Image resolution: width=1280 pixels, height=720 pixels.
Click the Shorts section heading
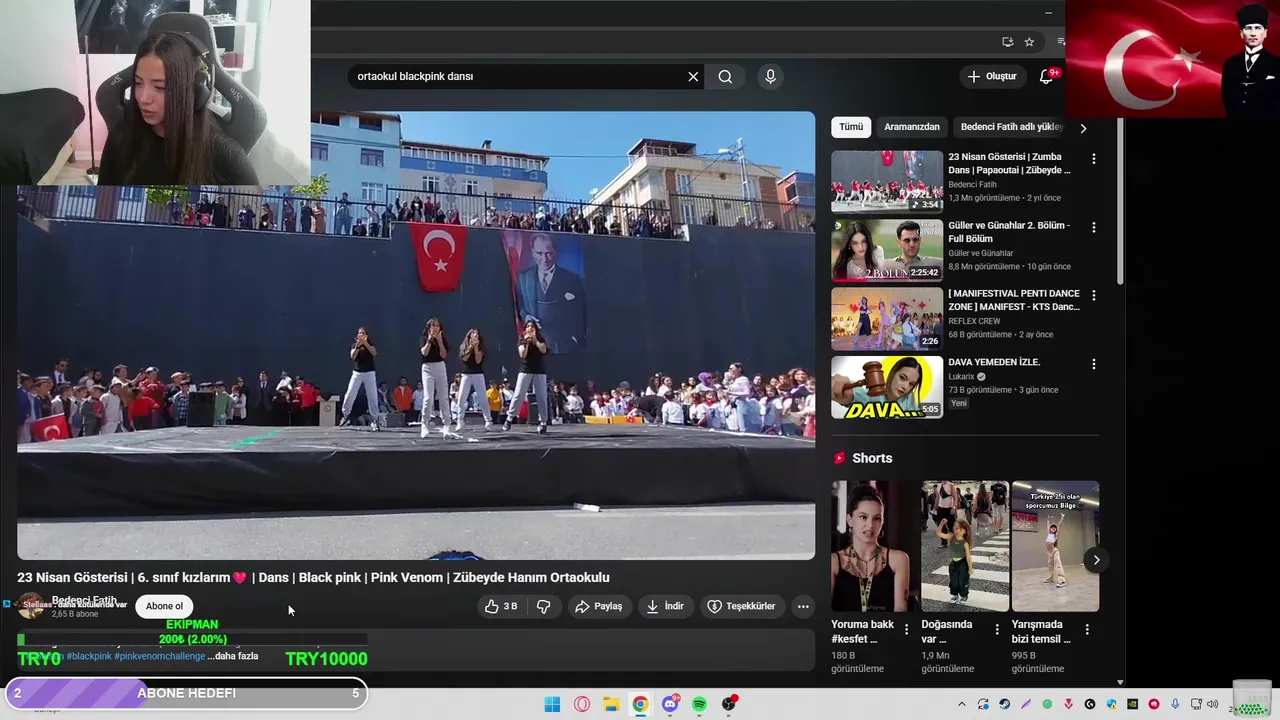point(872,458)
